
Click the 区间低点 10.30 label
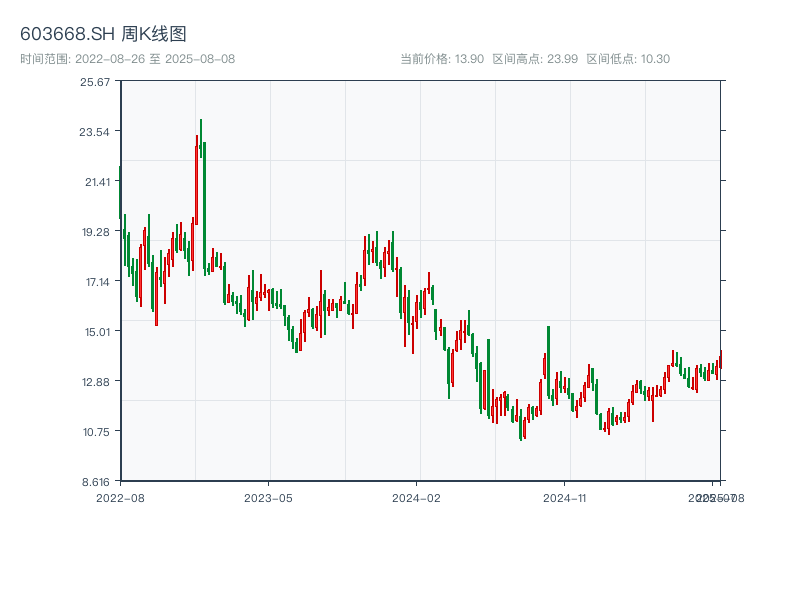[628, 59]
